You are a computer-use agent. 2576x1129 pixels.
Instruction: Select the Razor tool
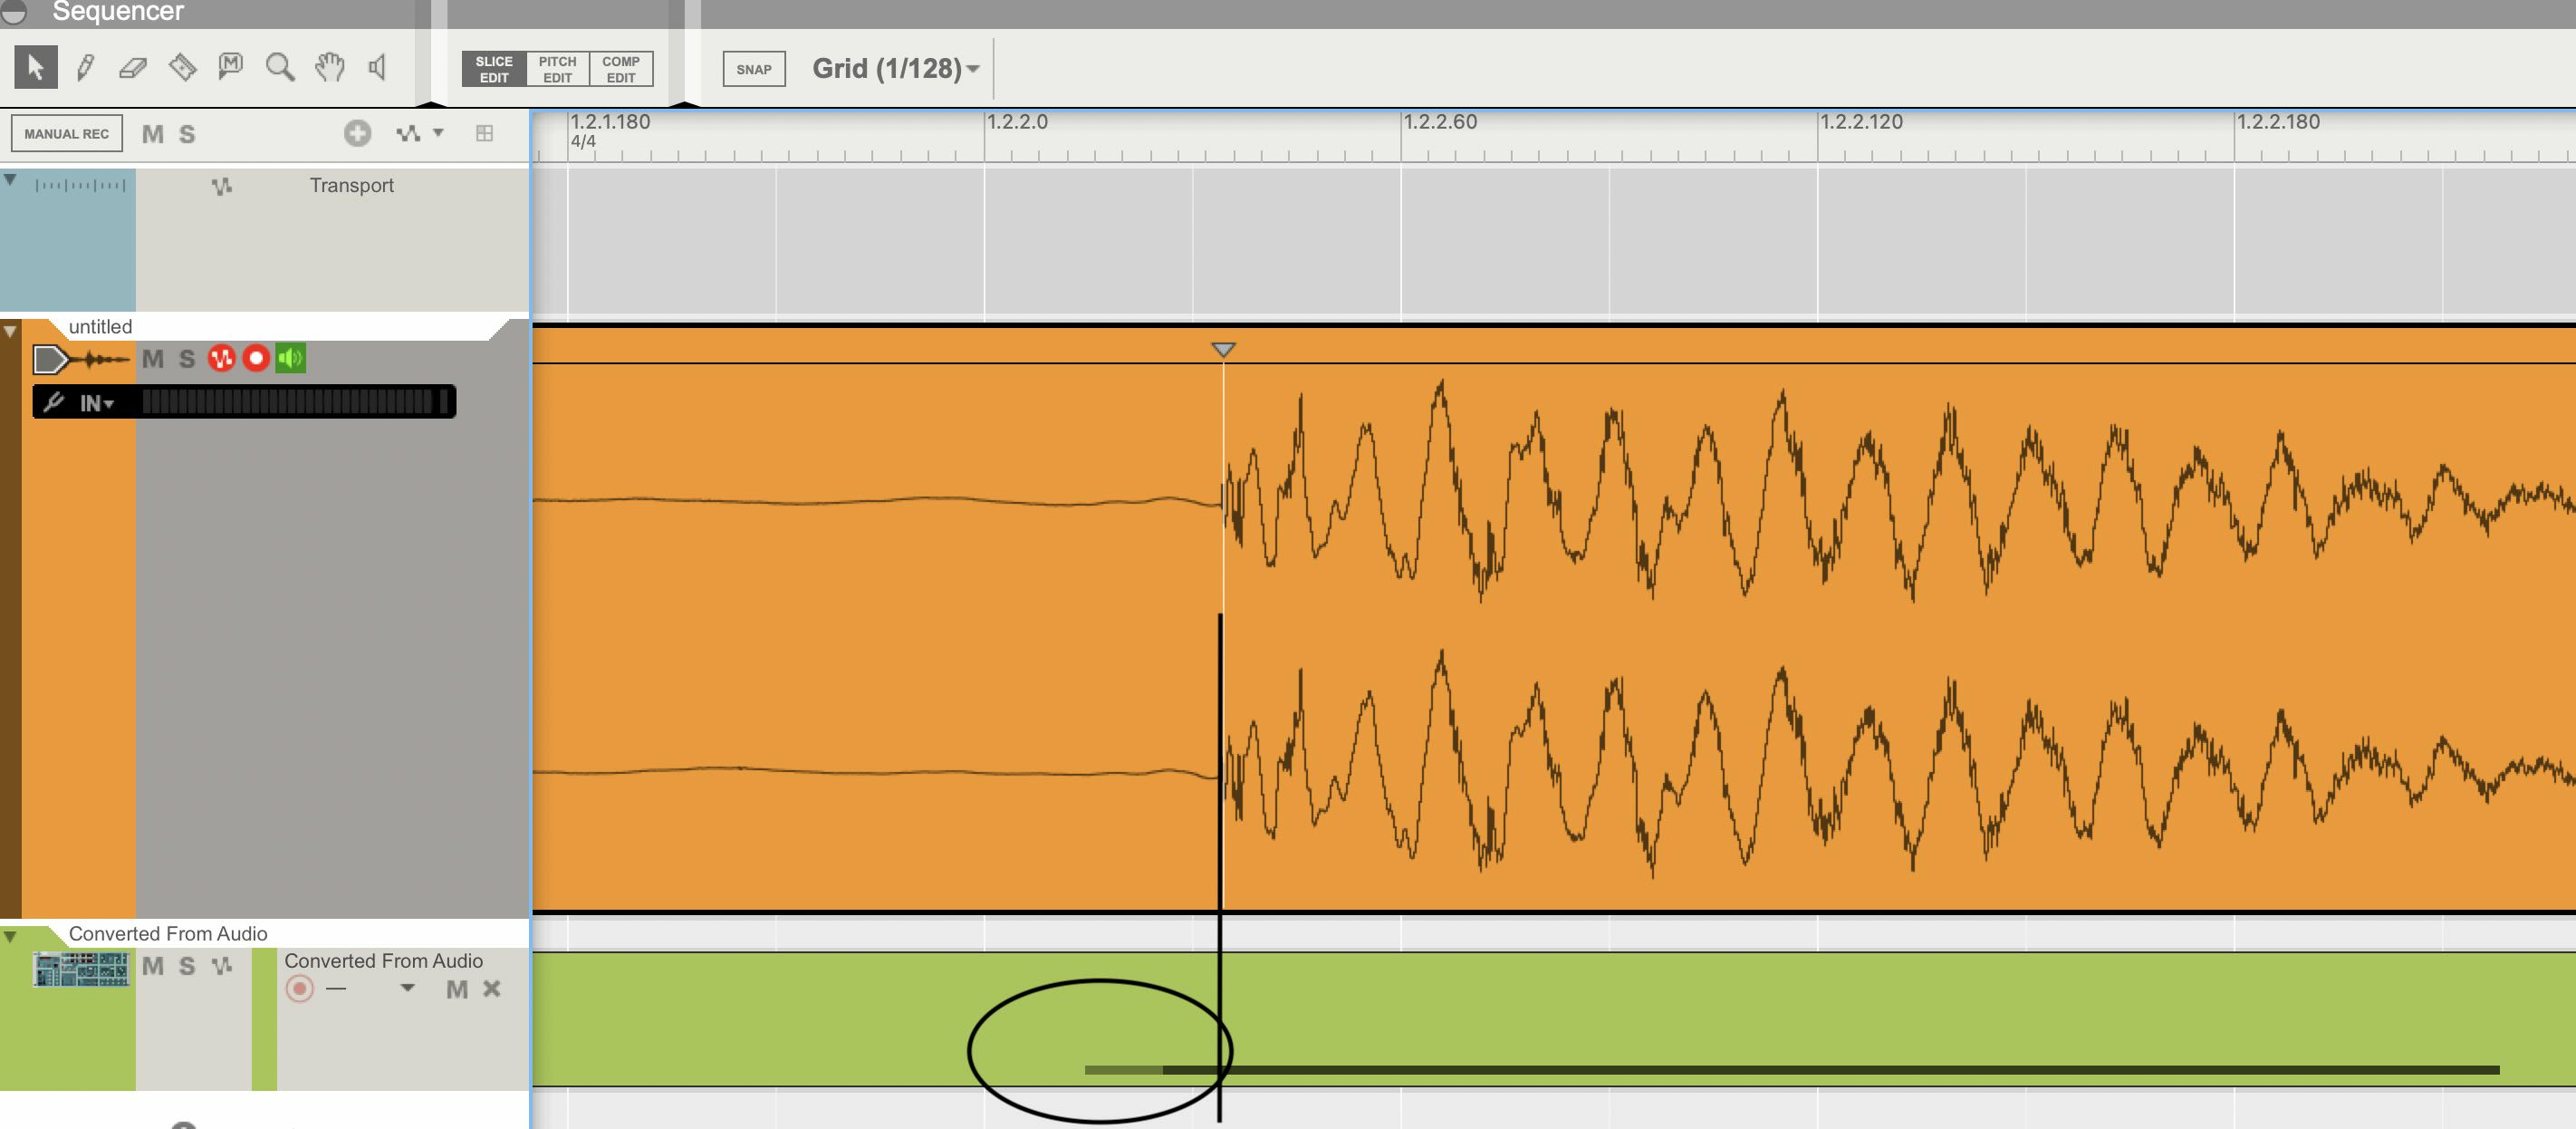(x=182, y=68)
